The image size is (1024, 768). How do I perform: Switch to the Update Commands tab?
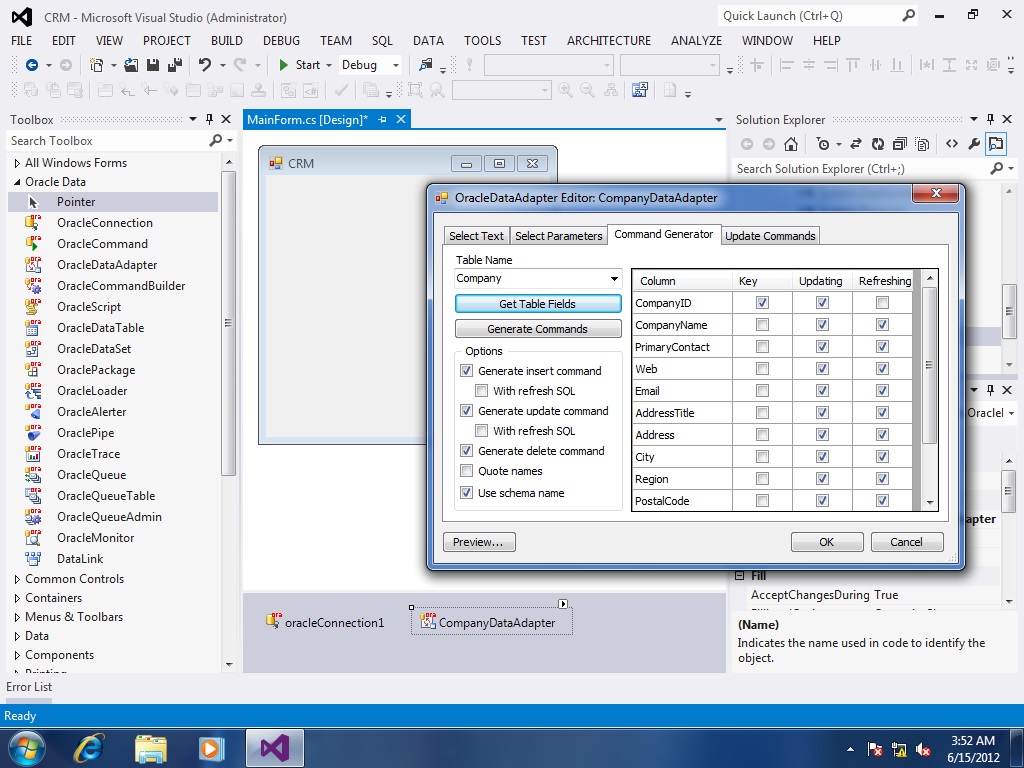[770, 236]
